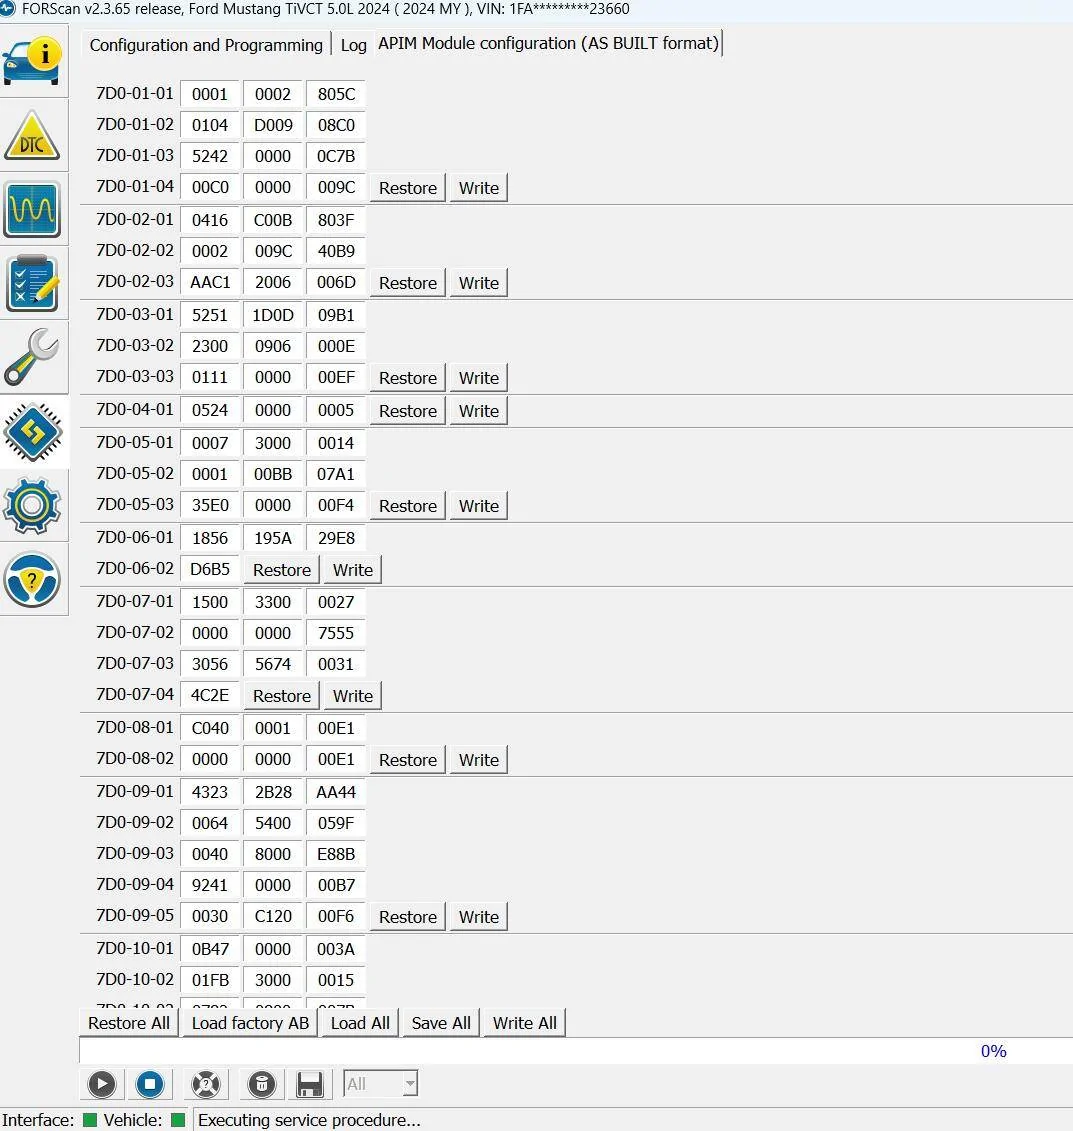
Task: Edit the 5242 field in 7D0-01-03
Action: (210, 156)
